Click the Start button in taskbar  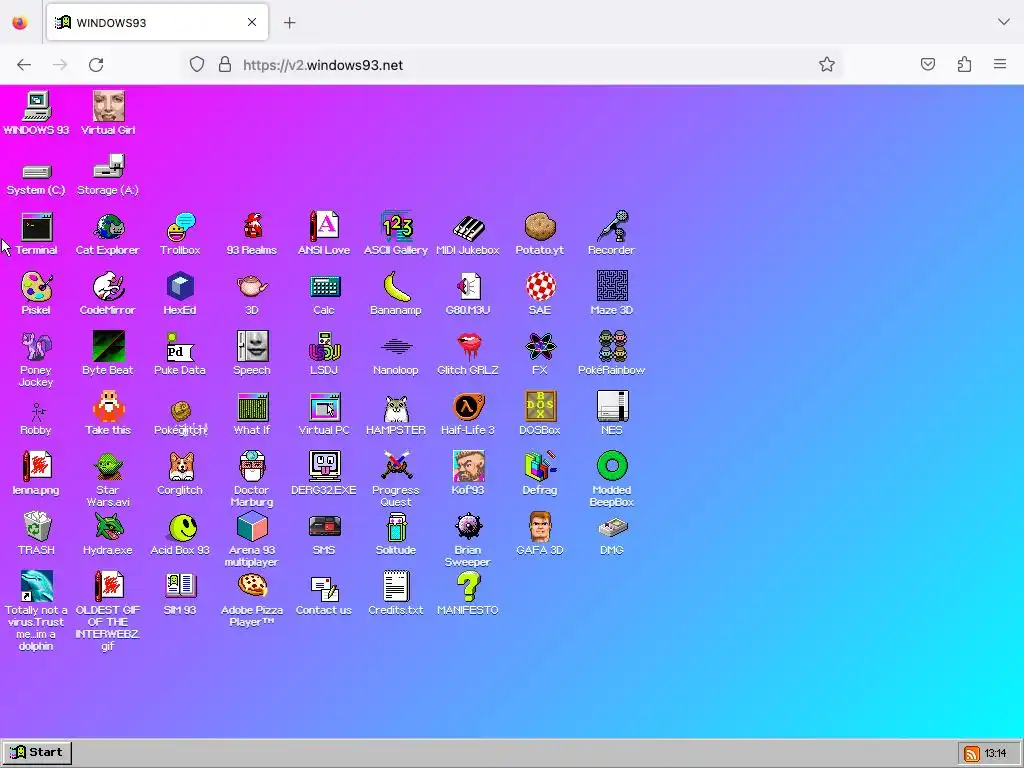(37, 752)
